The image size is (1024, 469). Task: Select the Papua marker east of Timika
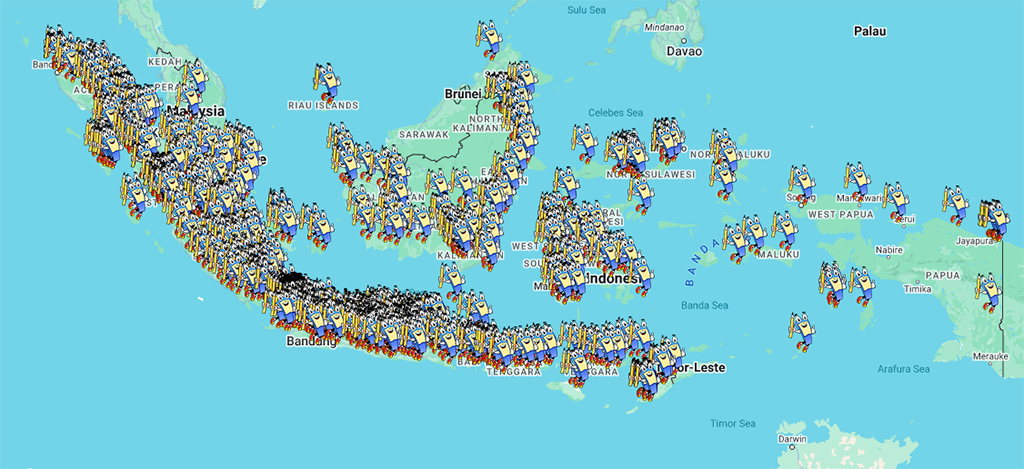click(x=988, y=292)
